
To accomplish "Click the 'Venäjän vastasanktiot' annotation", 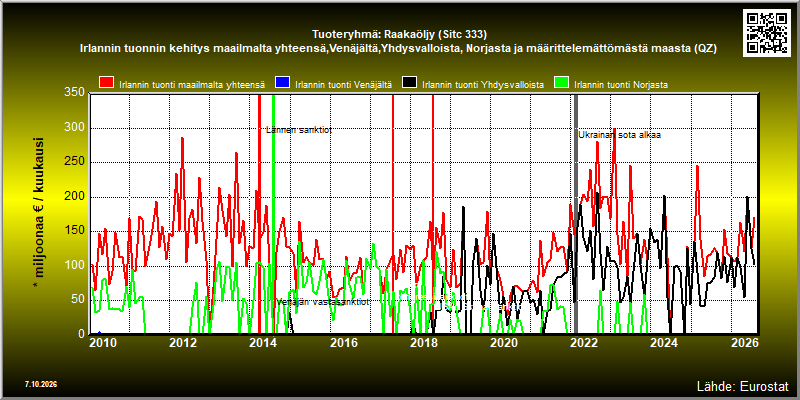I will point(323,302).
